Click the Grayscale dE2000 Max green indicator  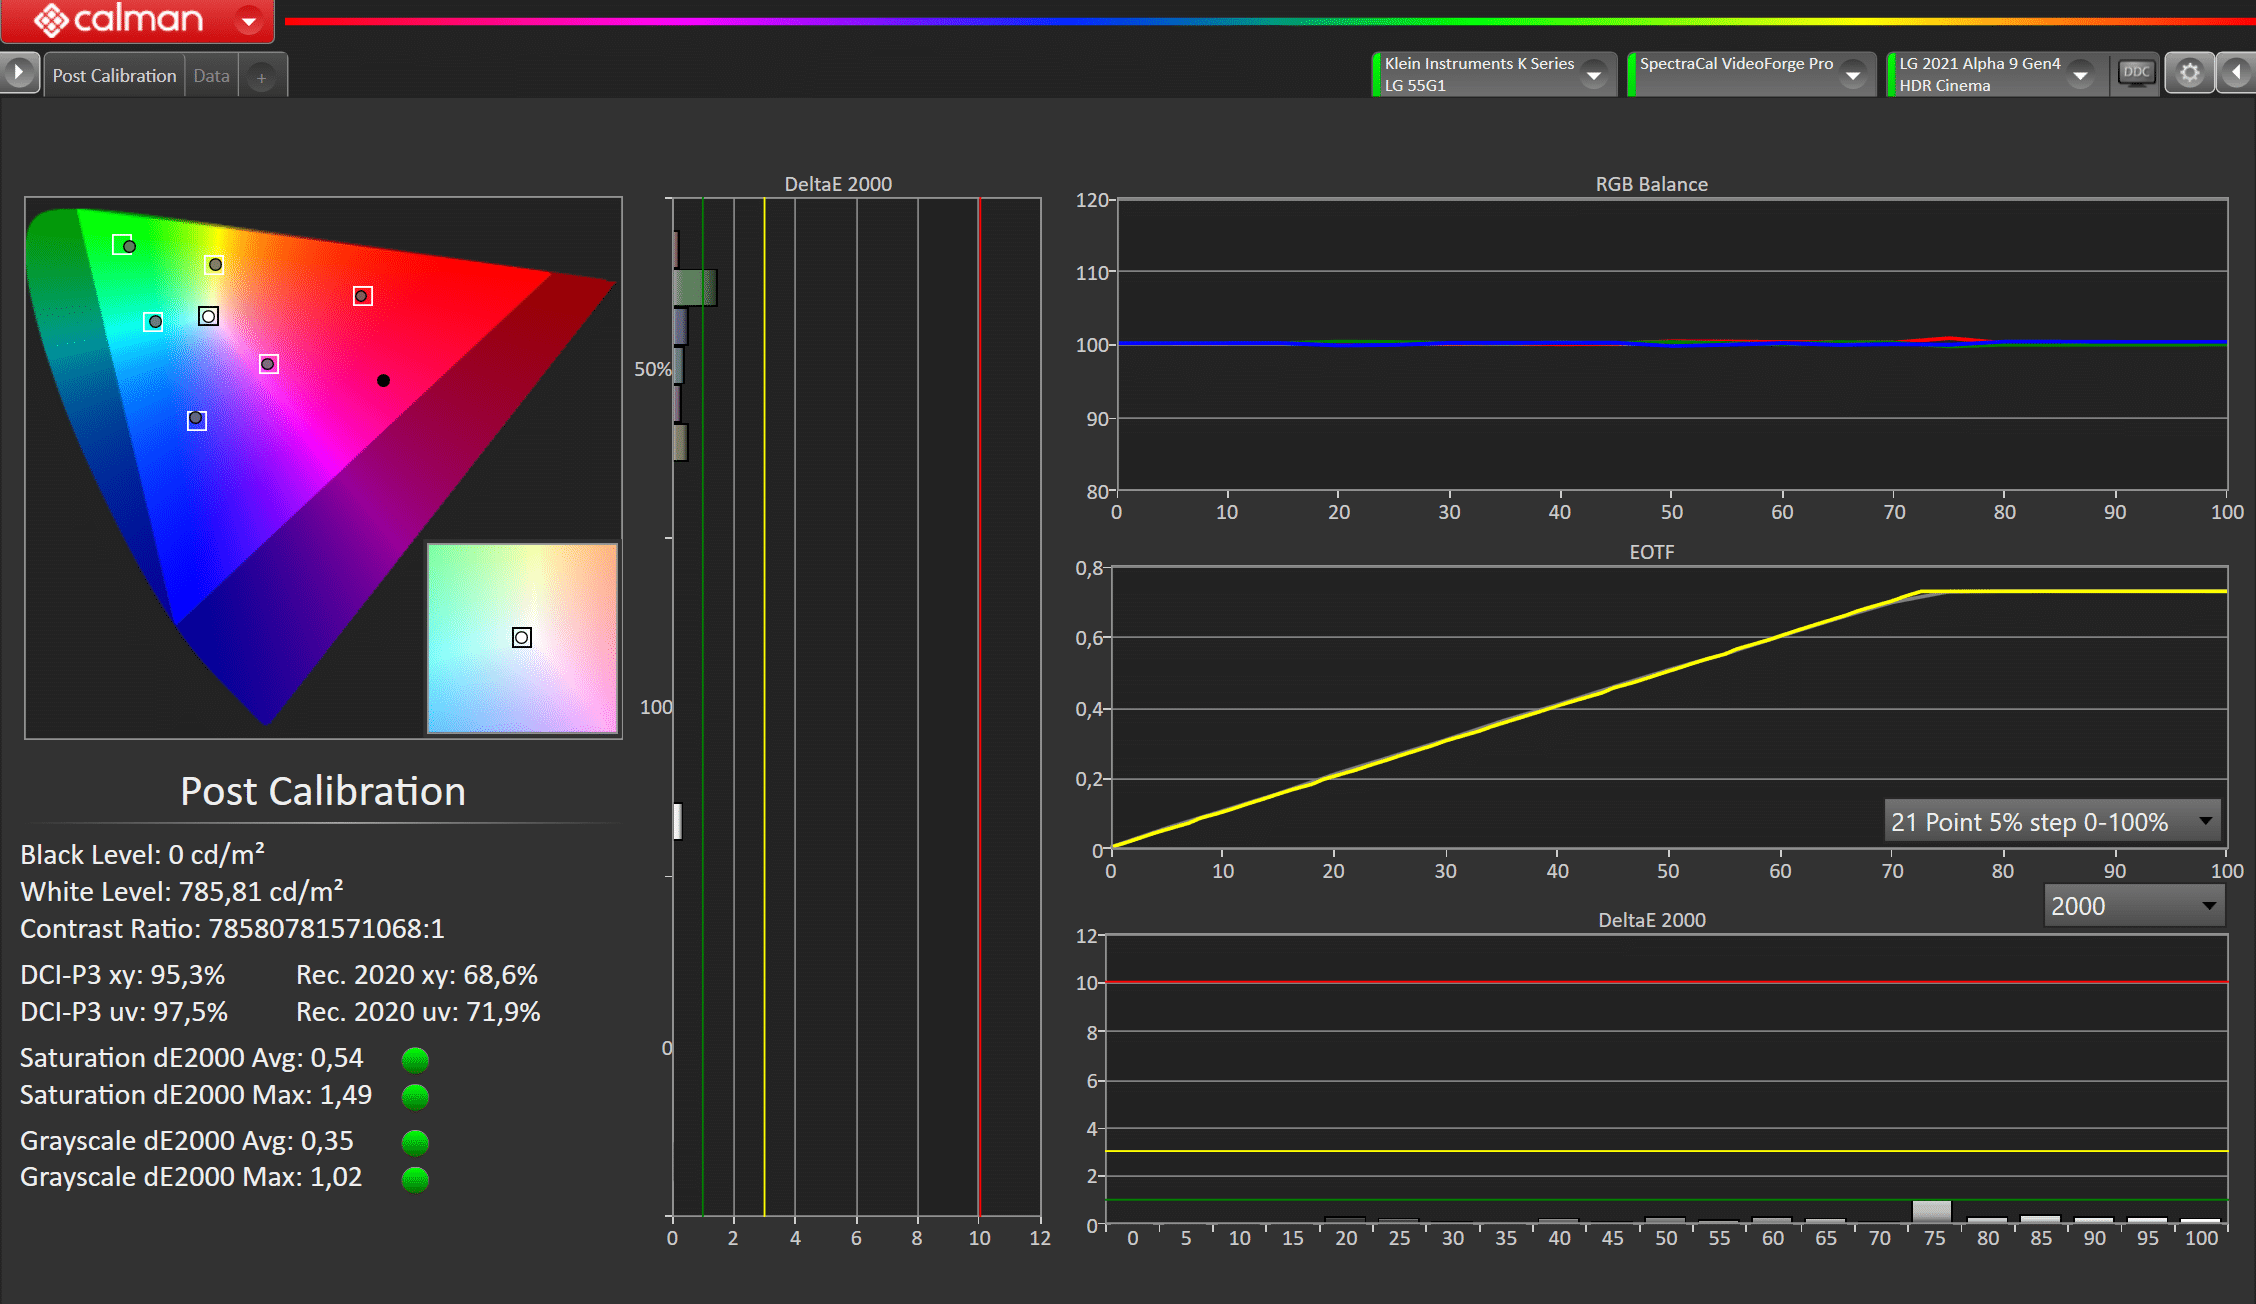coord(415,1179)
